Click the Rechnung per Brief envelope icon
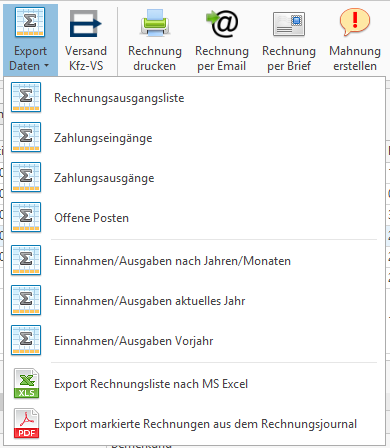390x448 pixels. [x=289, y=24]
